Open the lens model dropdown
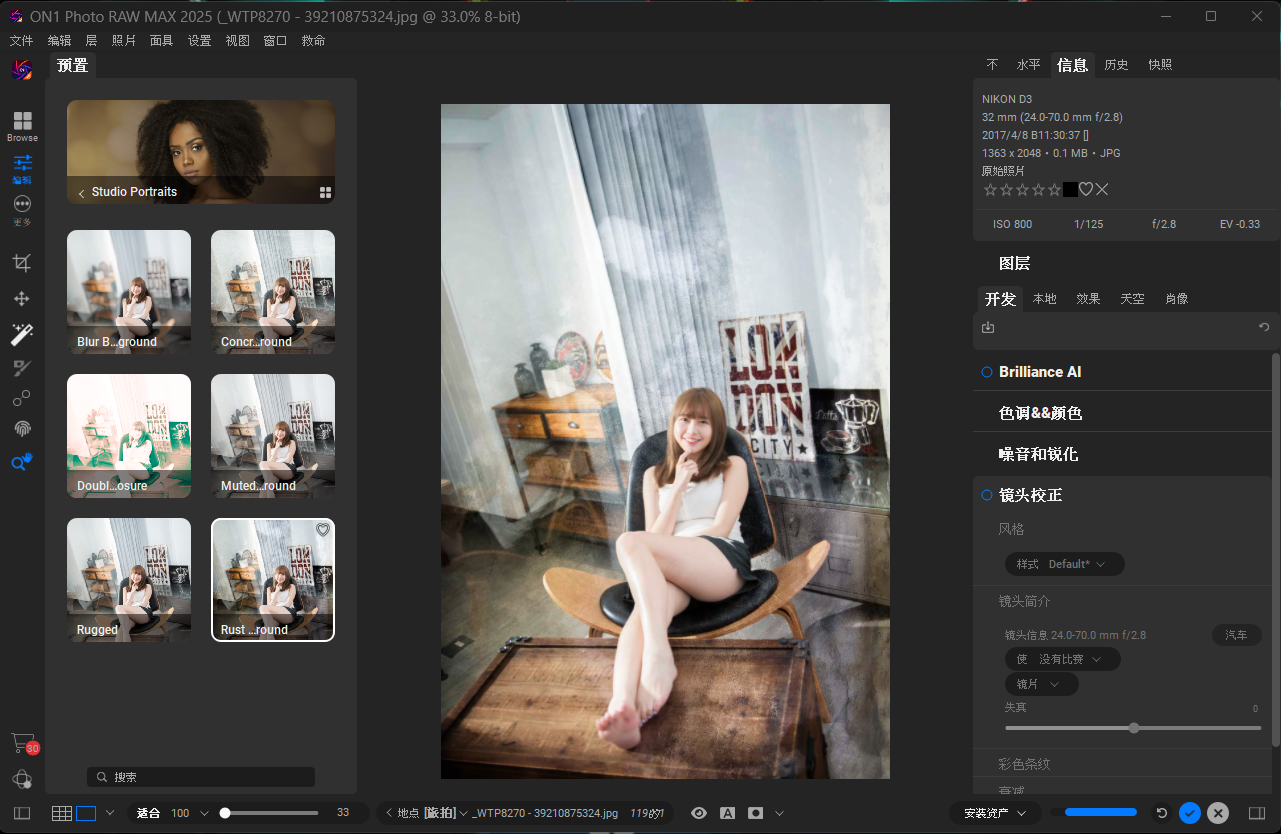The height and width of the screenshot is (834, 1281). [x=1041, y=684]
